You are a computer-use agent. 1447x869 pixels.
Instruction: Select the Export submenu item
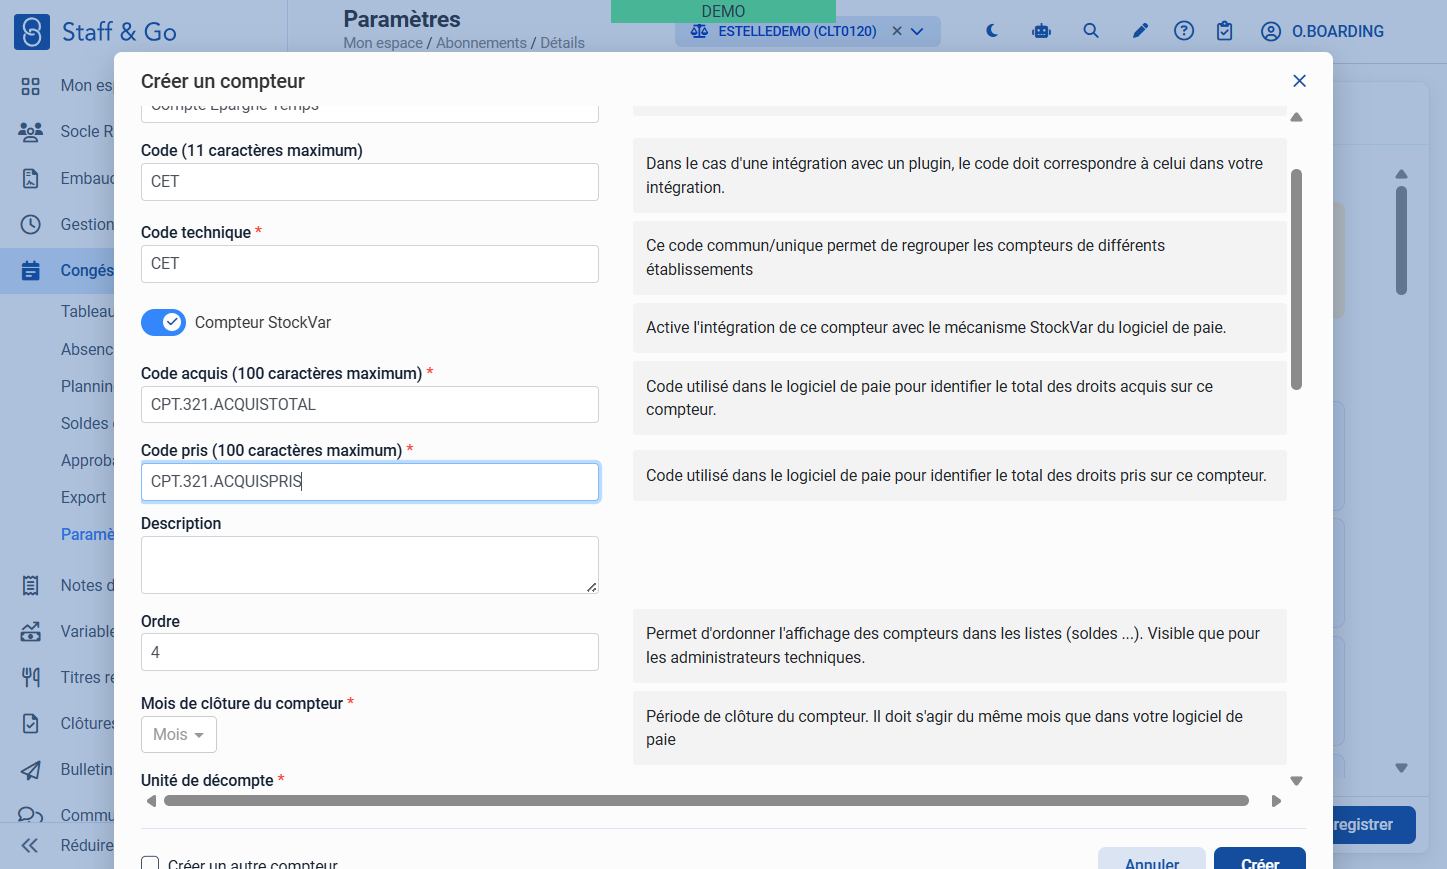83,497
